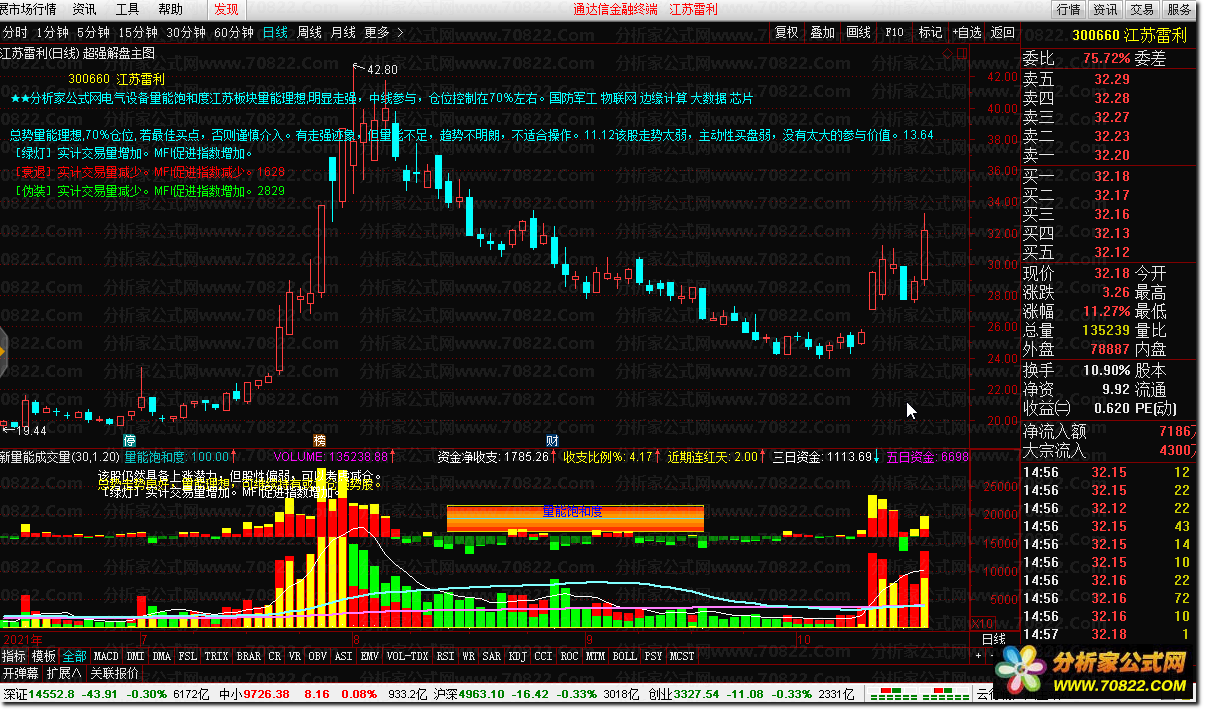Toggle the 开弹幕 button

20,673
